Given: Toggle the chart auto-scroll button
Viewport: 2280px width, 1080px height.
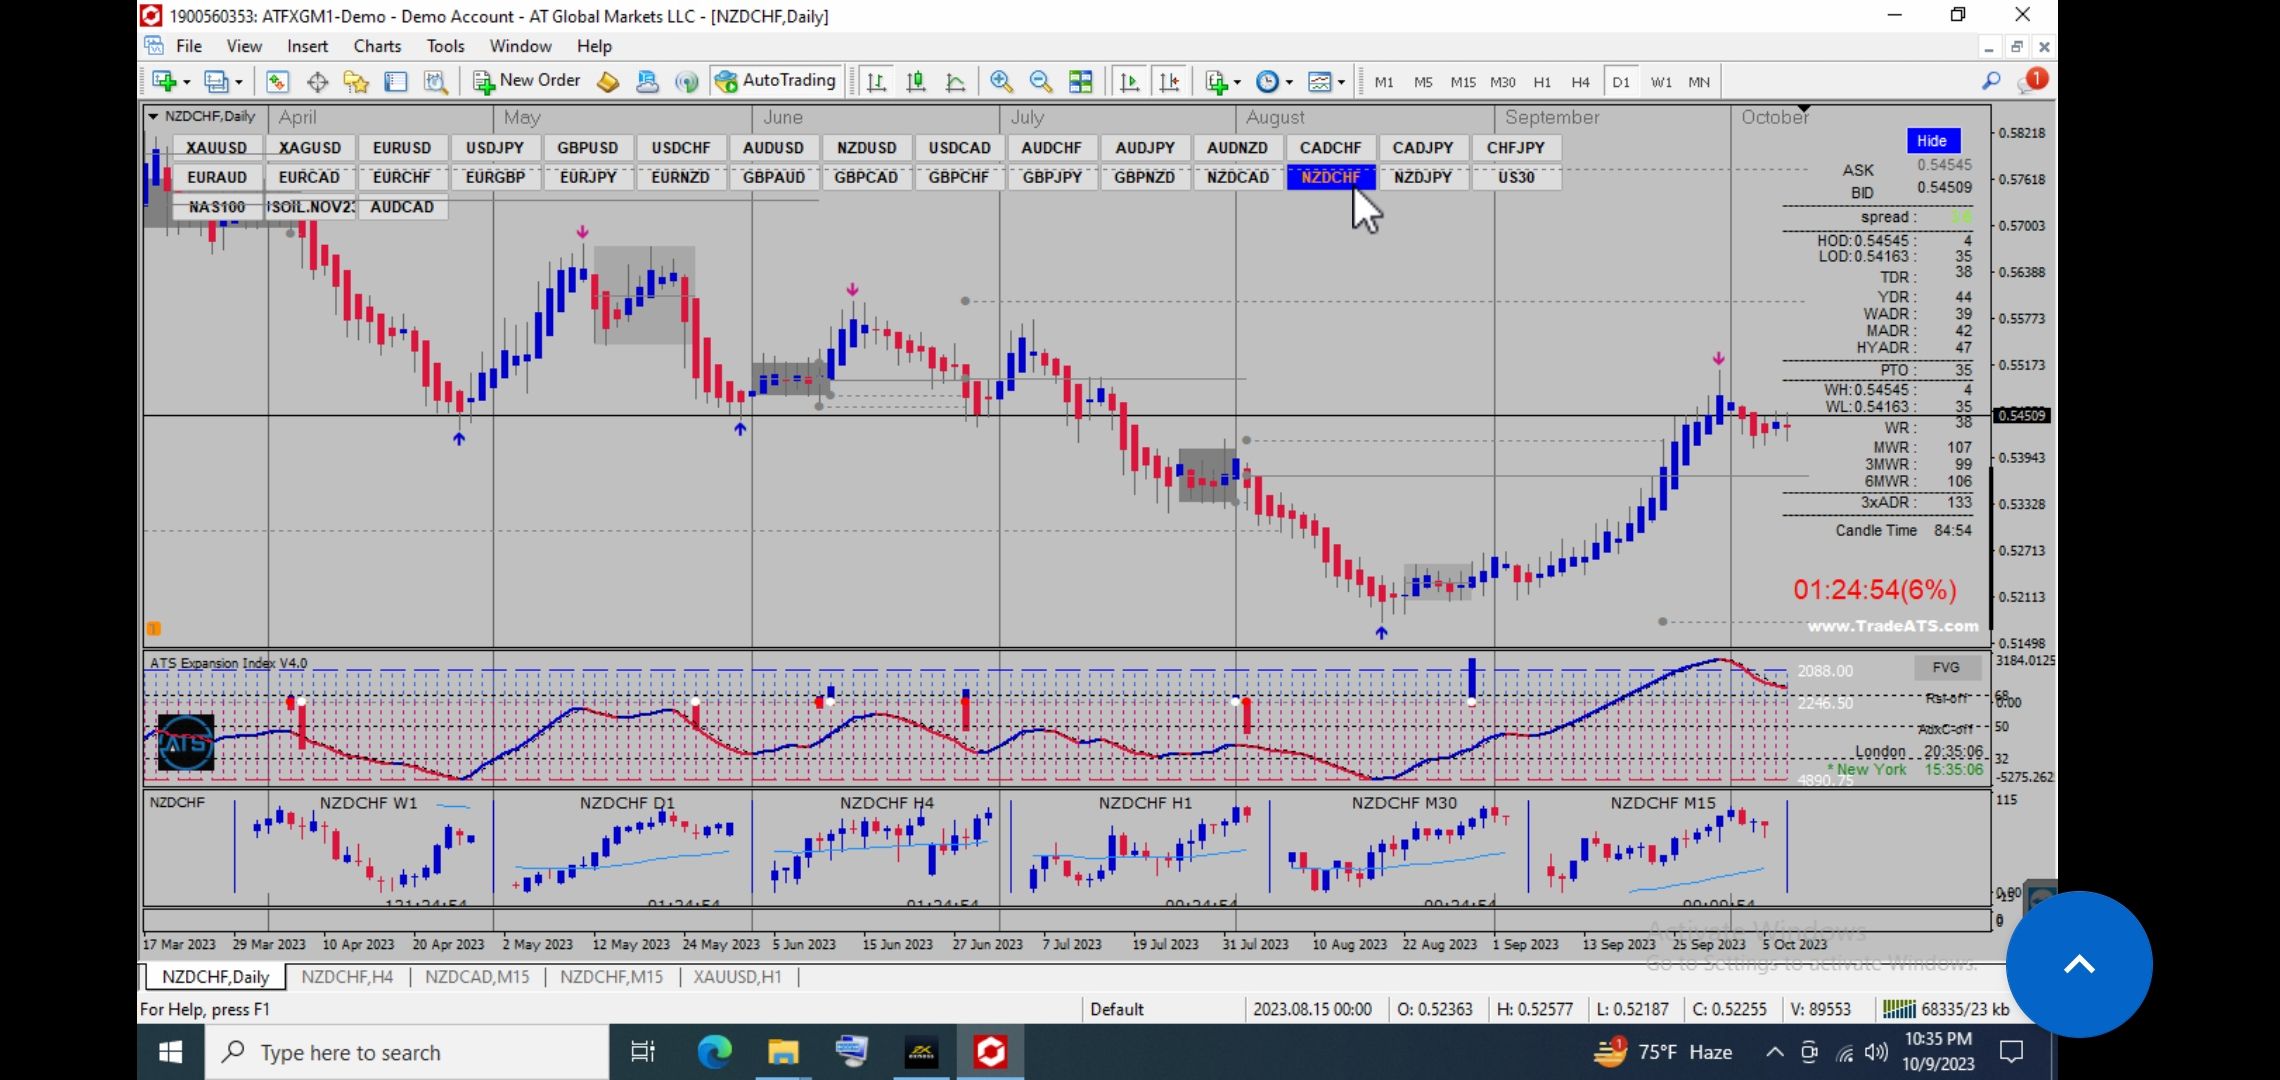Looking at the screenshot, I should pos(1129,82).
